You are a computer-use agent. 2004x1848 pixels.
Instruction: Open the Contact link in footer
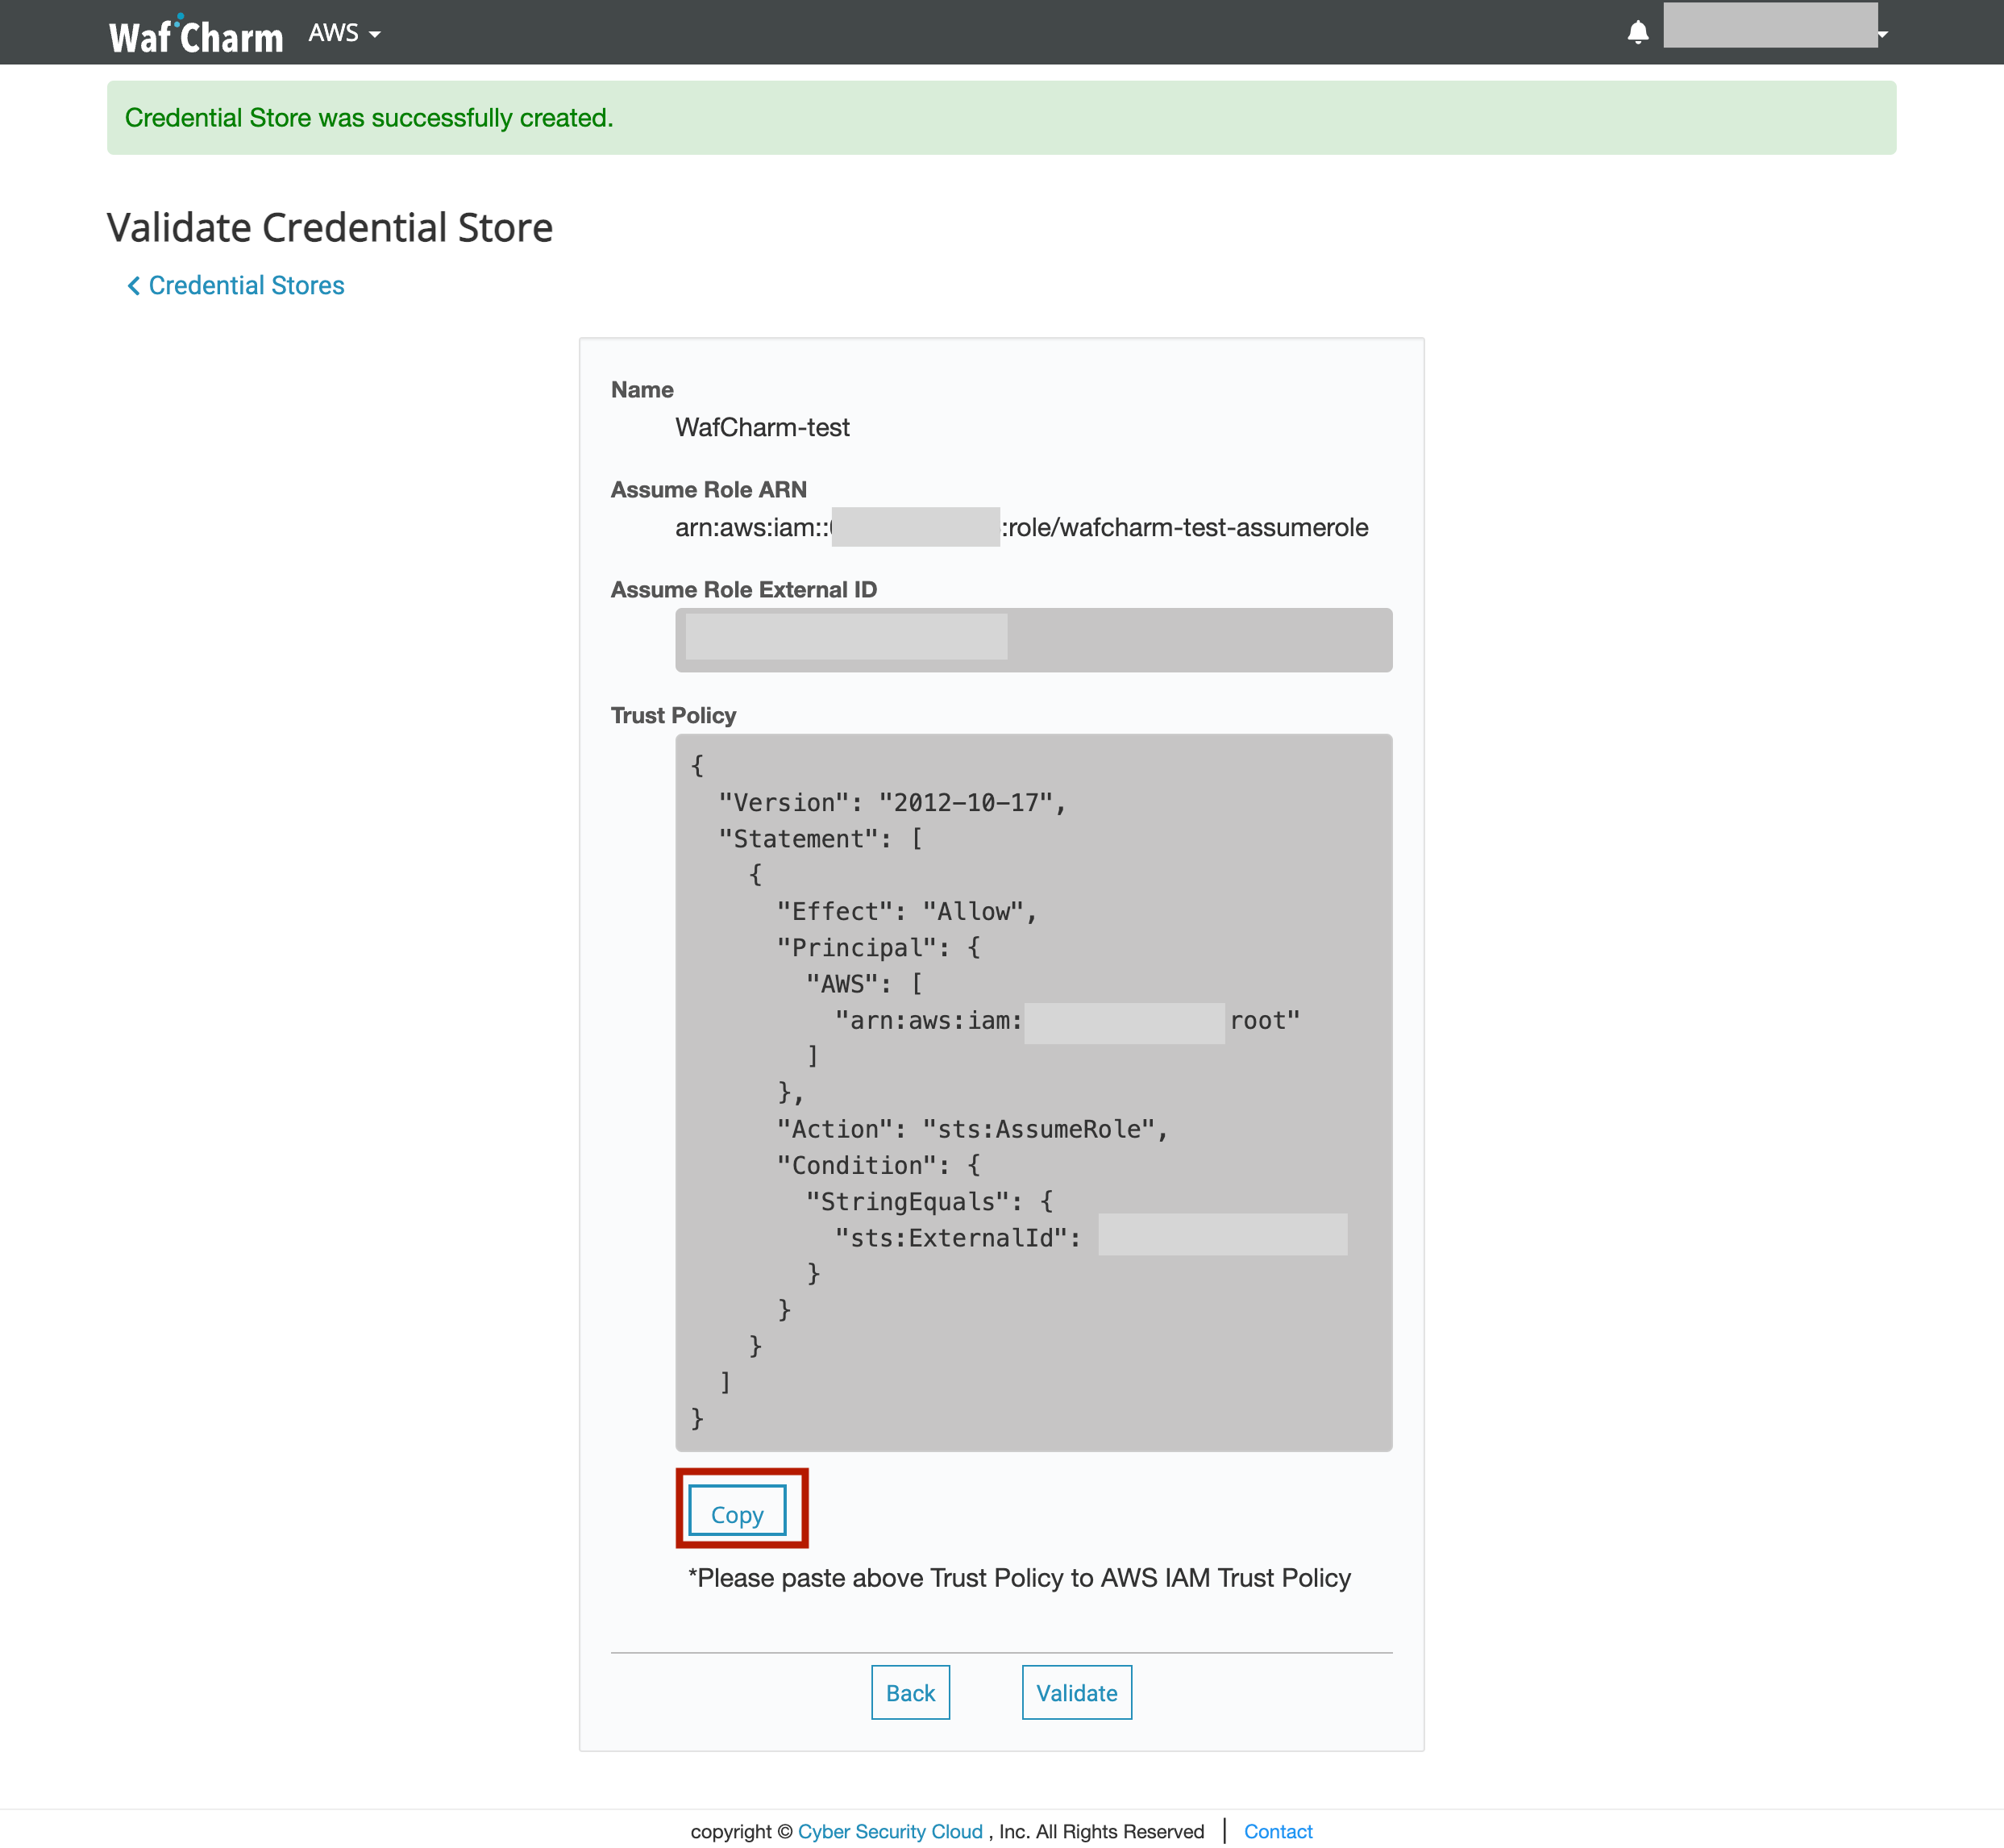1278,1831
